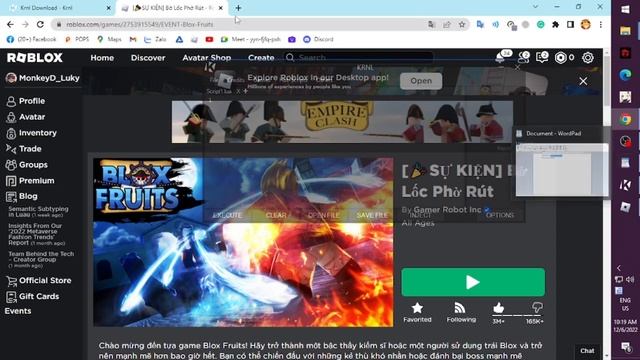Open Semantic Subtyping in Luau blog post
Screen dimensions: 640x360
[x=38, y=211]
